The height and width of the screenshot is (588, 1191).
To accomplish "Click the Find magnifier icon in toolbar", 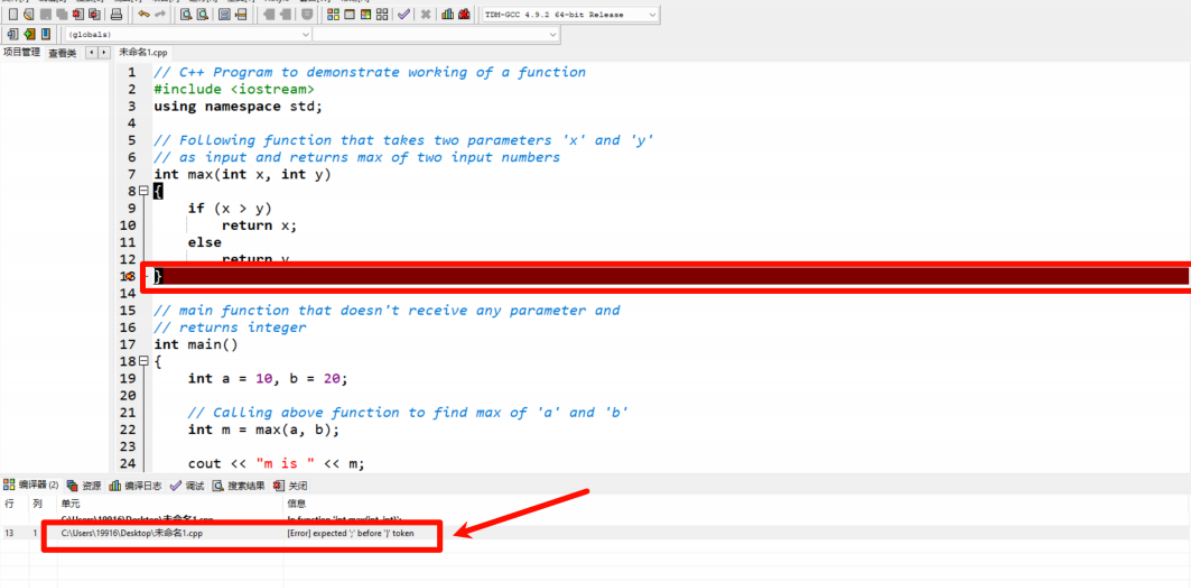I will [x=186, y=15].
